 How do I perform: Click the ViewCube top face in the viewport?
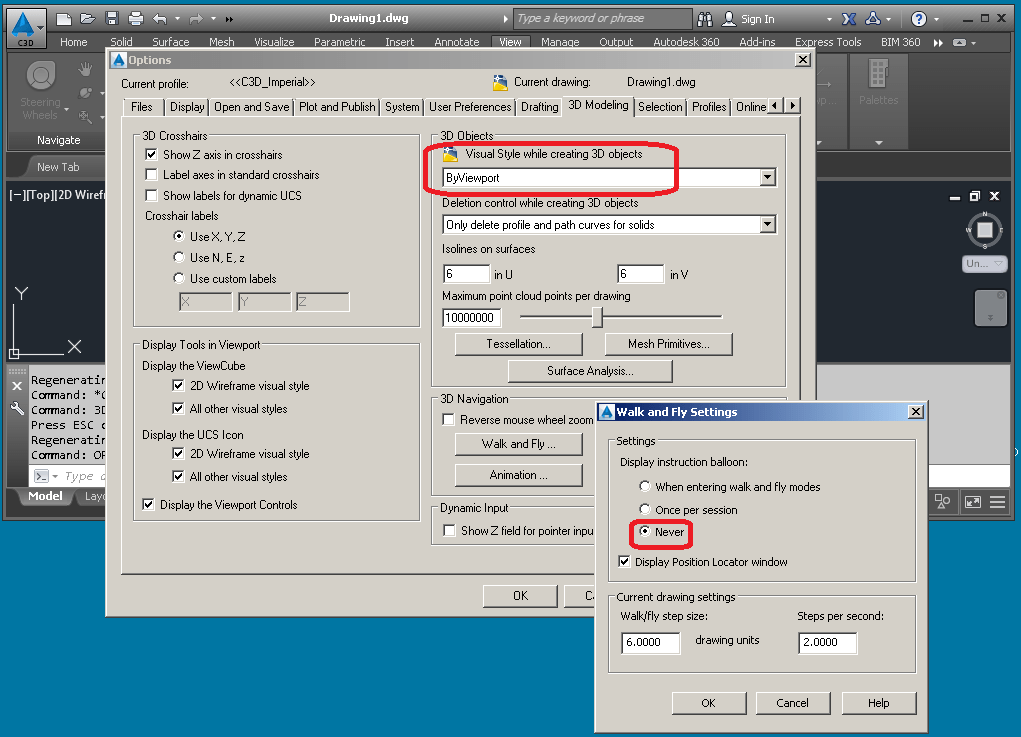click(x=985, y=230)
